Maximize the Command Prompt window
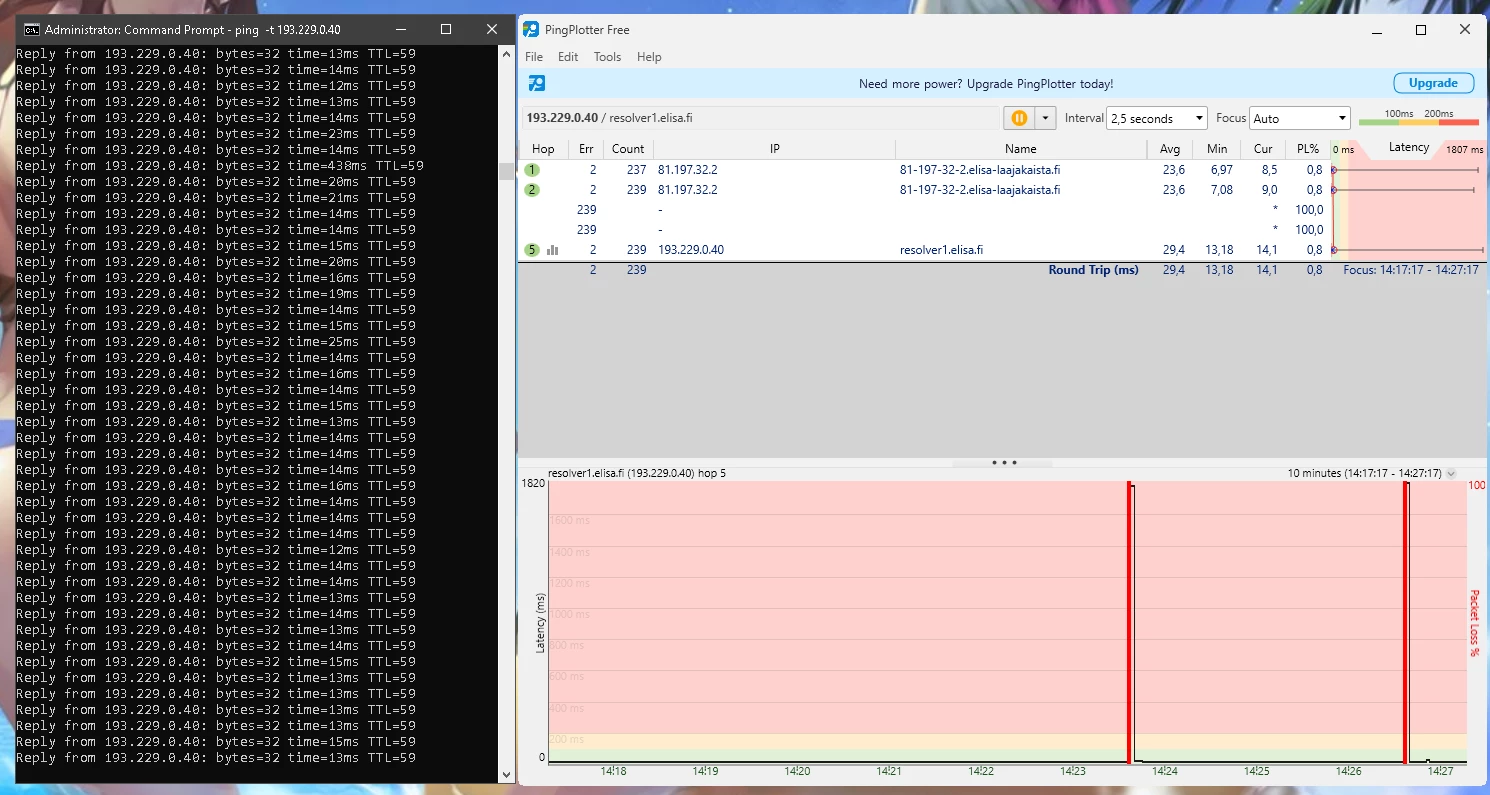This screenshot has width=1490, height=795. pyautogui.click(x=446, y=29)
